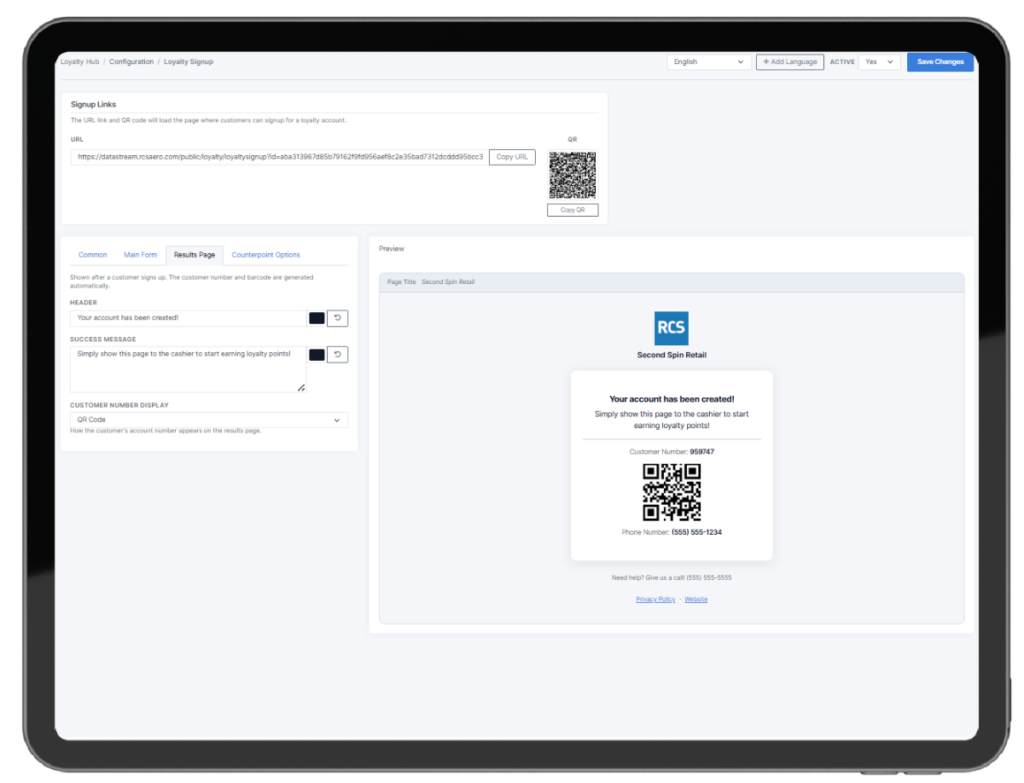The image size is (1024, 783).
Task: Click the RCS logo in preview
Action: click(x=671, y=328)
